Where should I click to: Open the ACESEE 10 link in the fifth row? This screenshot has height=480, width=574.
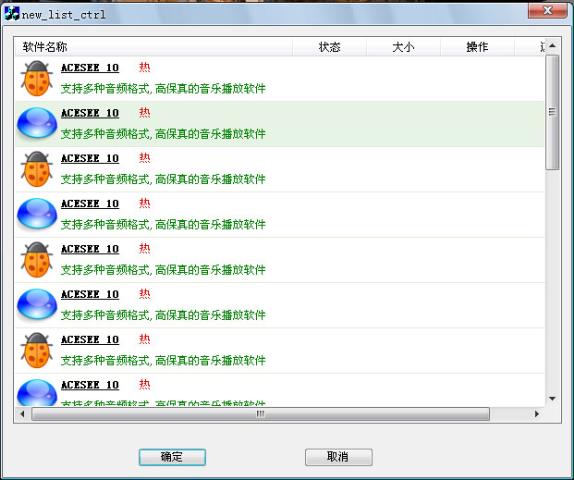[x=90, y=249]
